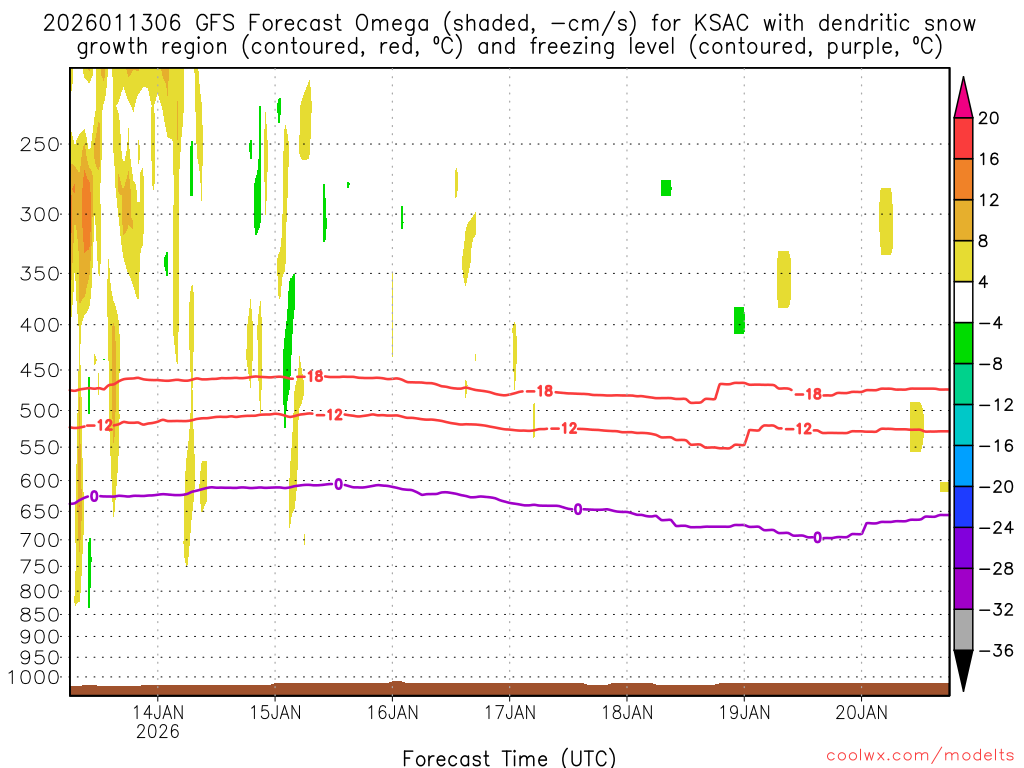Click the -12 contour label near 15JAN

[329, 415]
